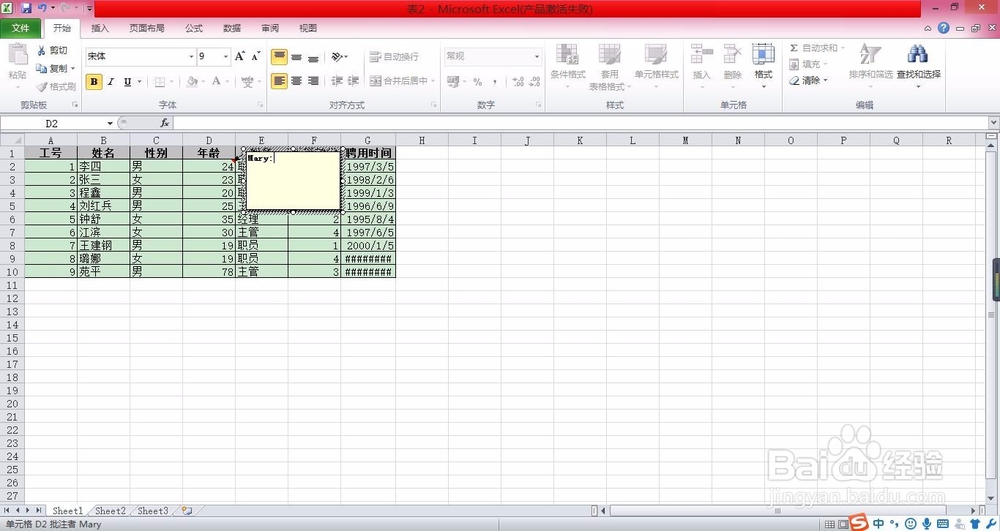Open the font size dropdown
1000x531 pixels.
[225, 56]
